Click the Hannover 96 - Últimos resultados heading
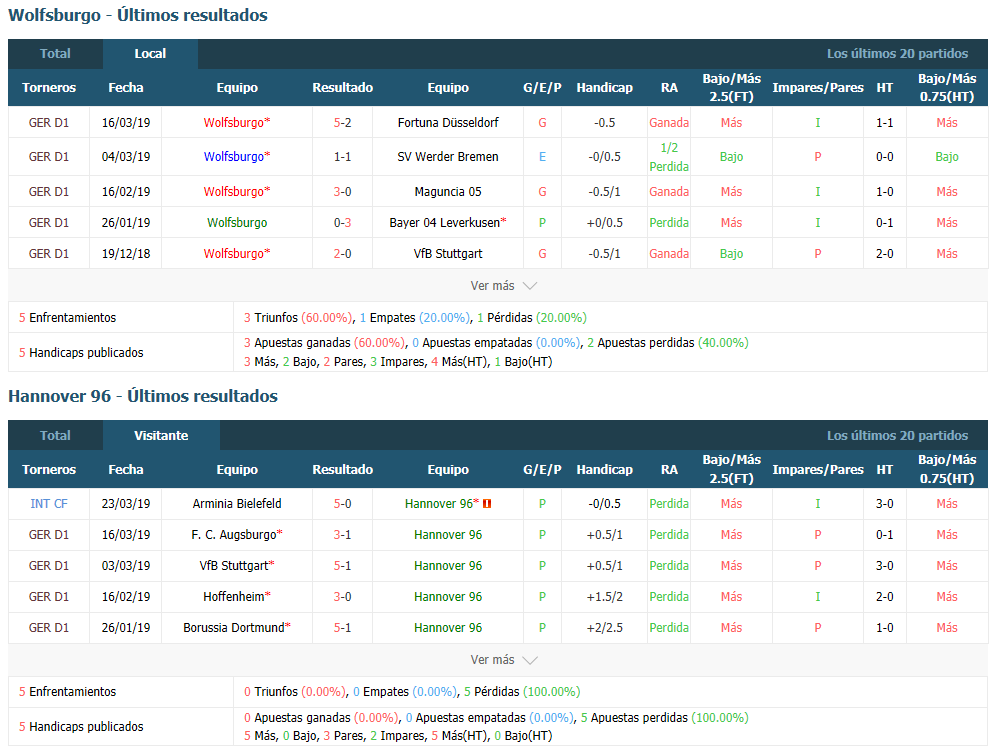The image size is (1001, 751). (x=143, y=397)
